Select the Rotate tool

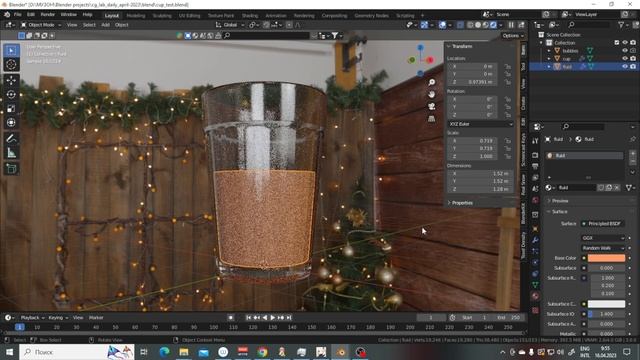point(11,94)
